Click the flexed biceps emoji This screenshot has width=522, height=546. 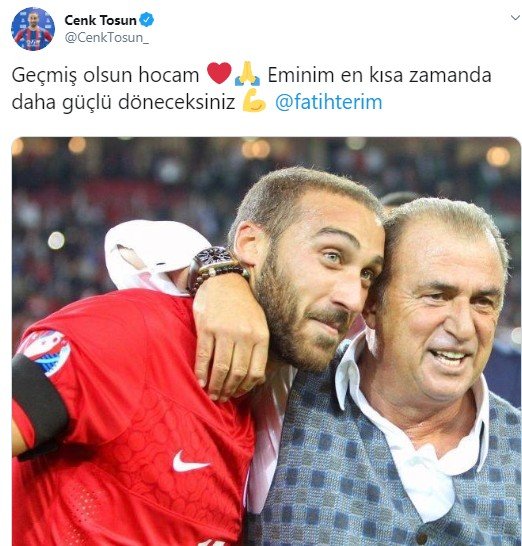pyautogui.click(x=254, y=101)
